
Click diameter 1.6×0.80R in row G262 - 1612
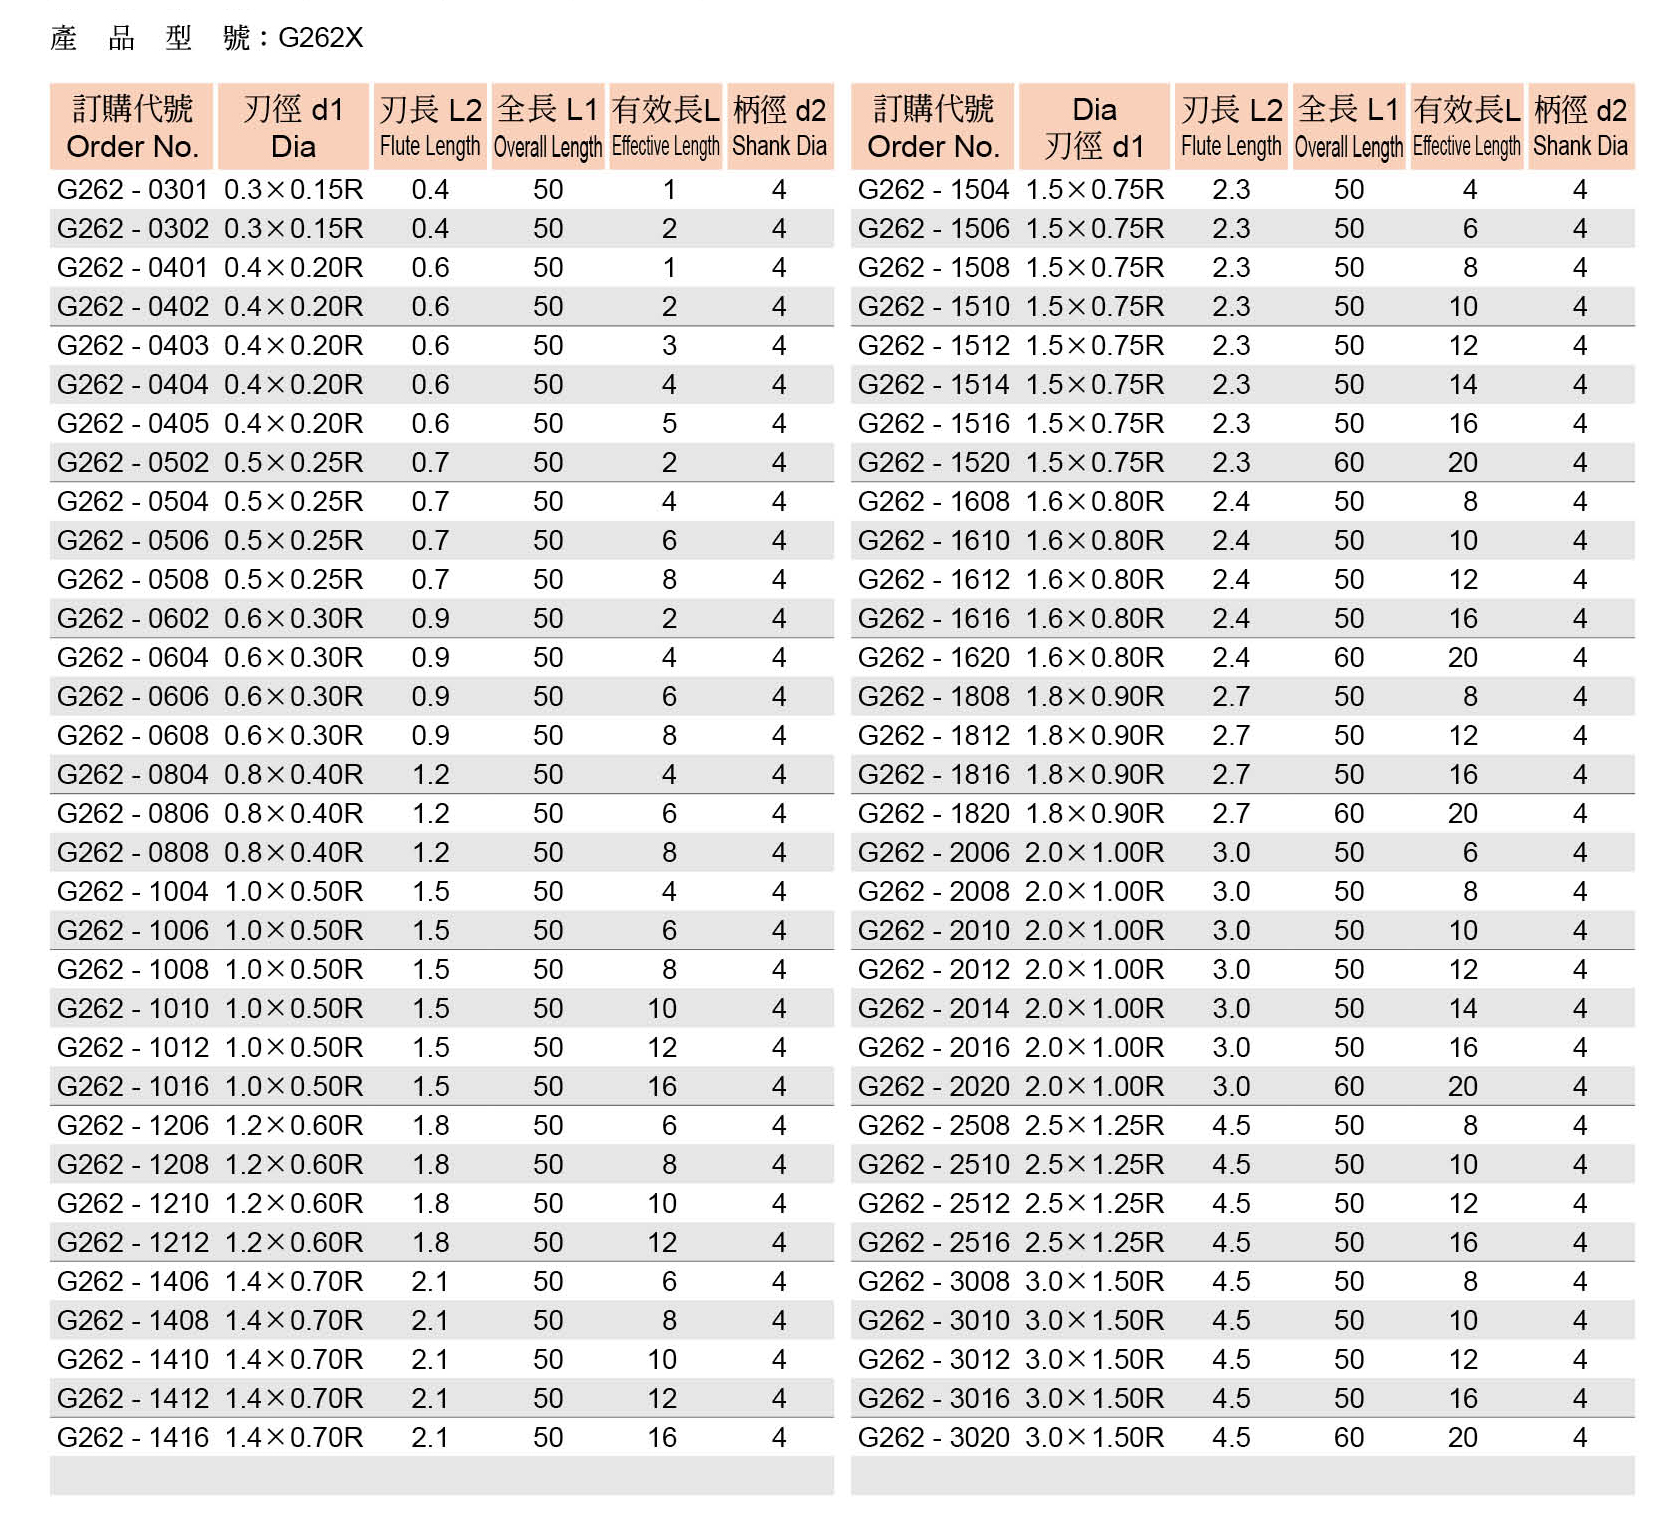pyautogui.click(x=1095, y=580)
